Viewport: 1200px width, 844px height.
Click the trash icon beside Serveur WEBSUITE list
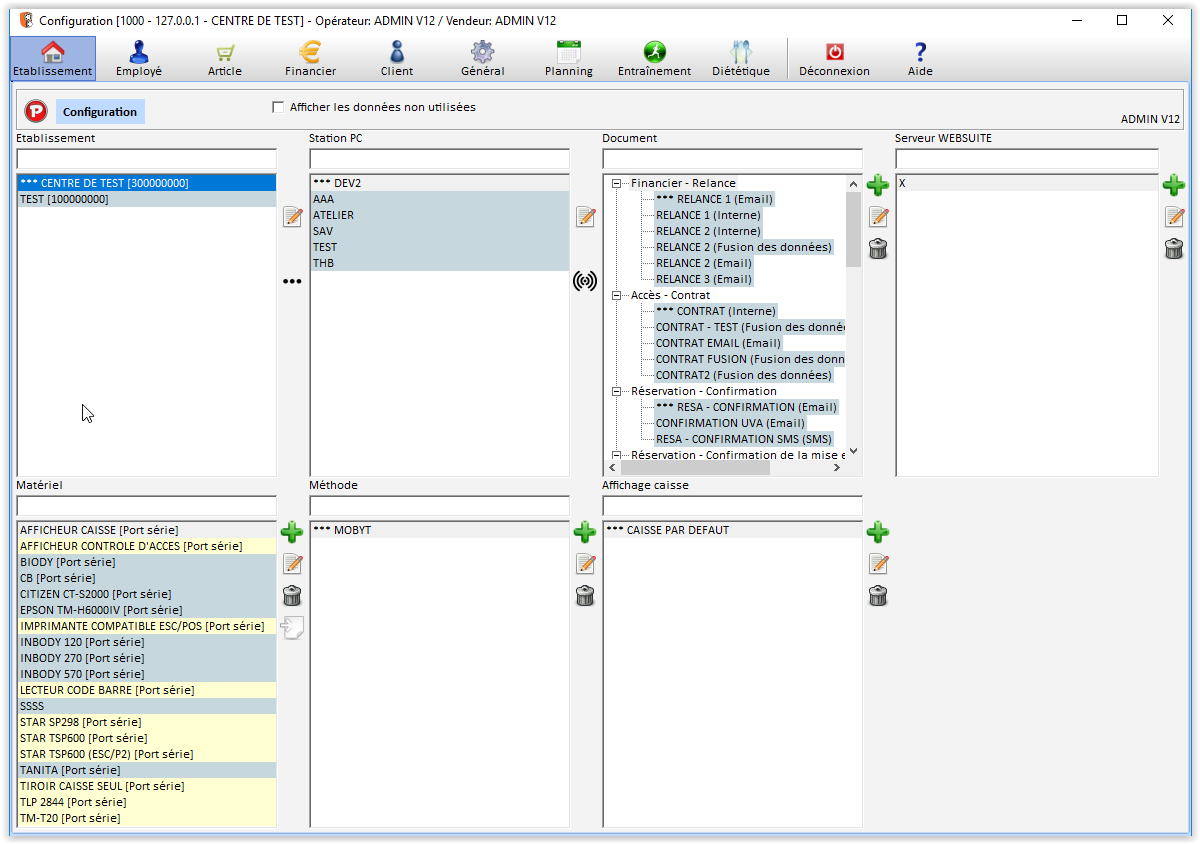pyautogui.click(x=1174, y=249)
